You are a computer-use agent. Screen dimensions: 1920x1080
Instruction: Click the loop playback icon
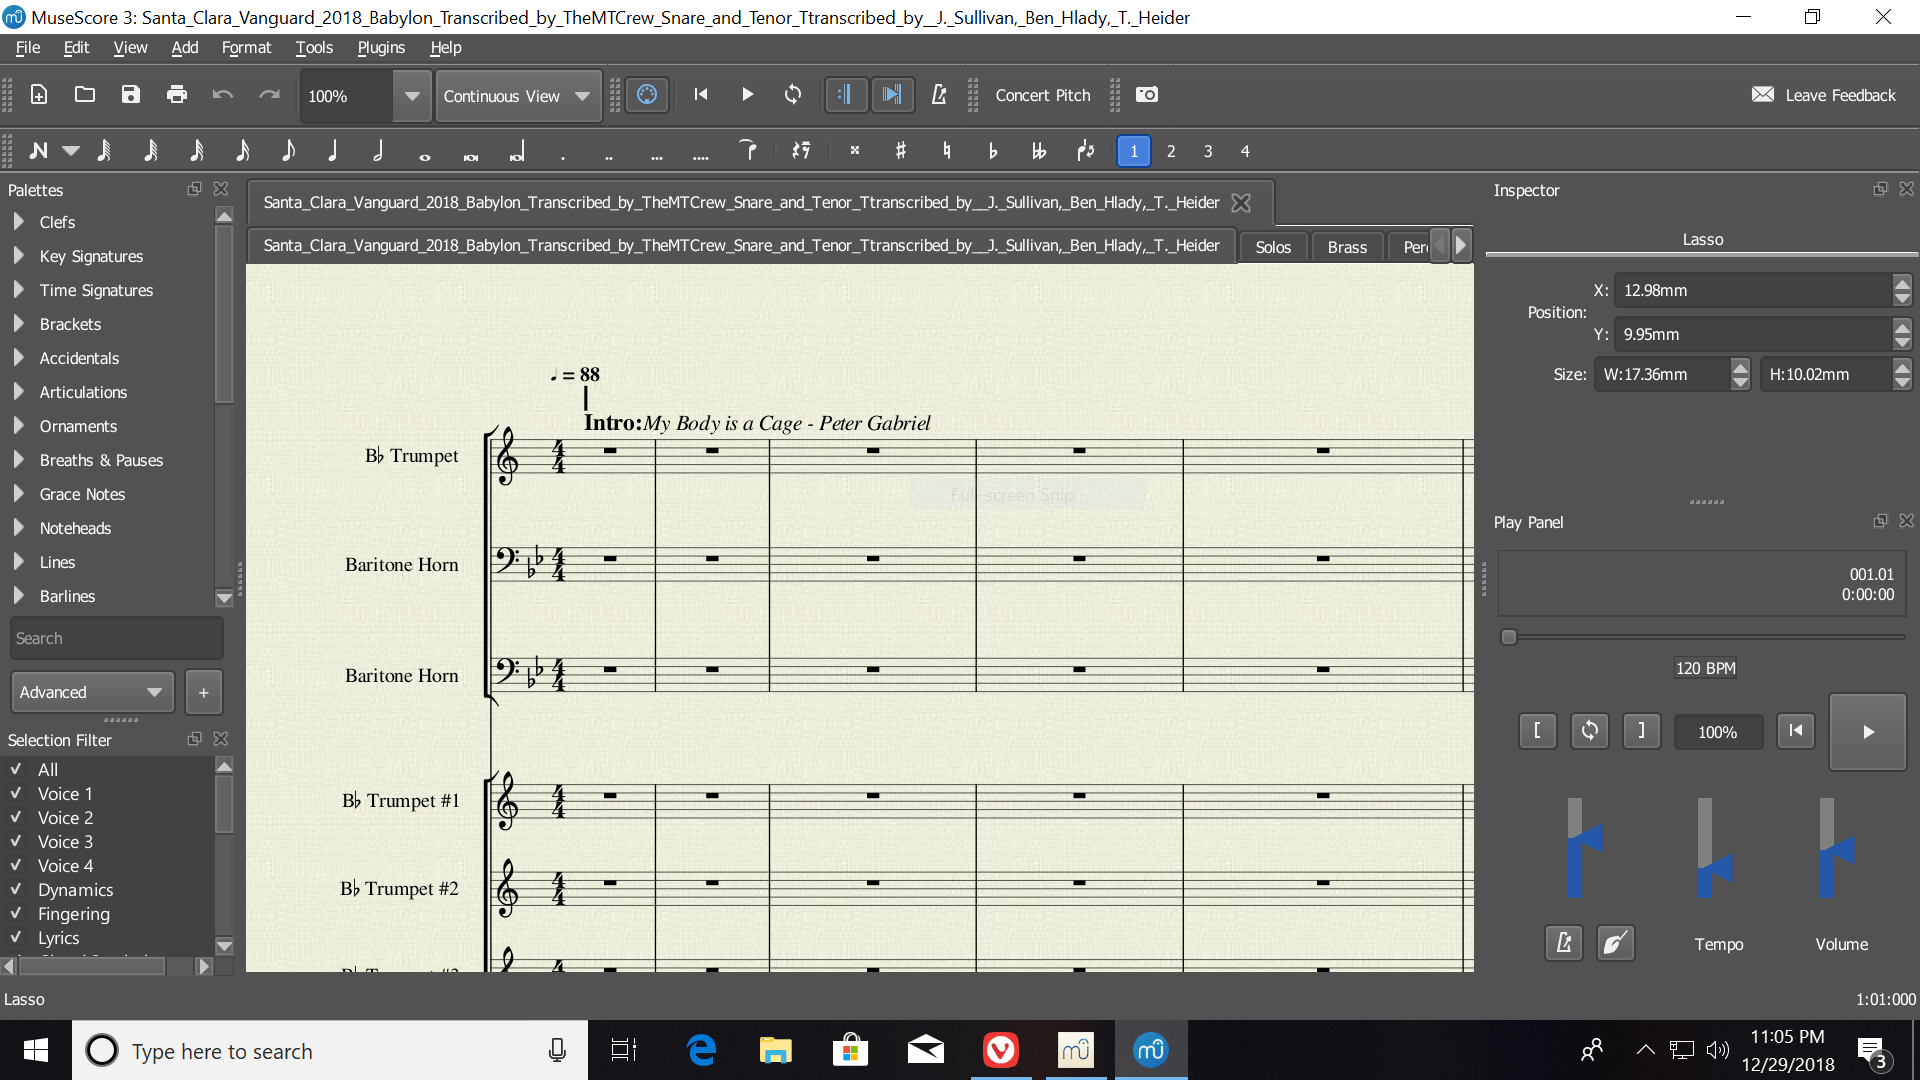793,95
